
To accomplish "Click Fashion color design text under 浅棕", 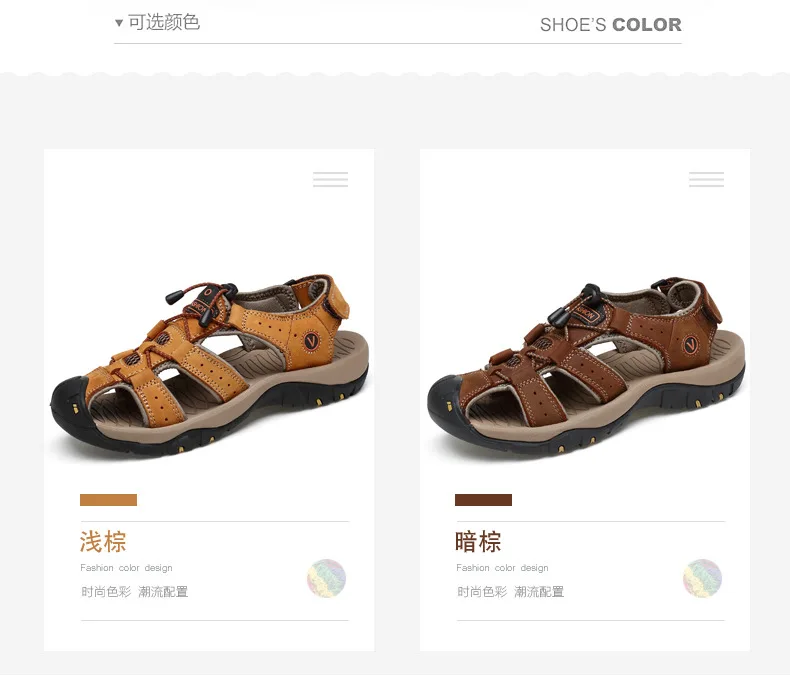I will click(x=126, y=568).
